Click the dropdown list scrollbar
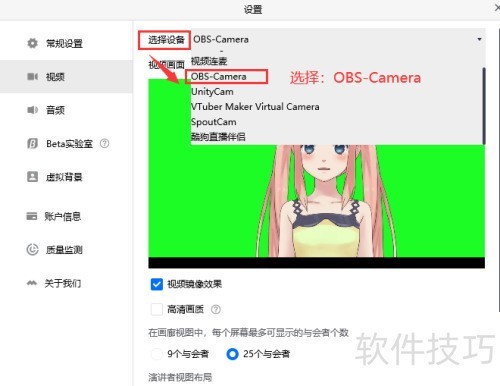Screen dimensions: 500x386 (x=484, y=106)
